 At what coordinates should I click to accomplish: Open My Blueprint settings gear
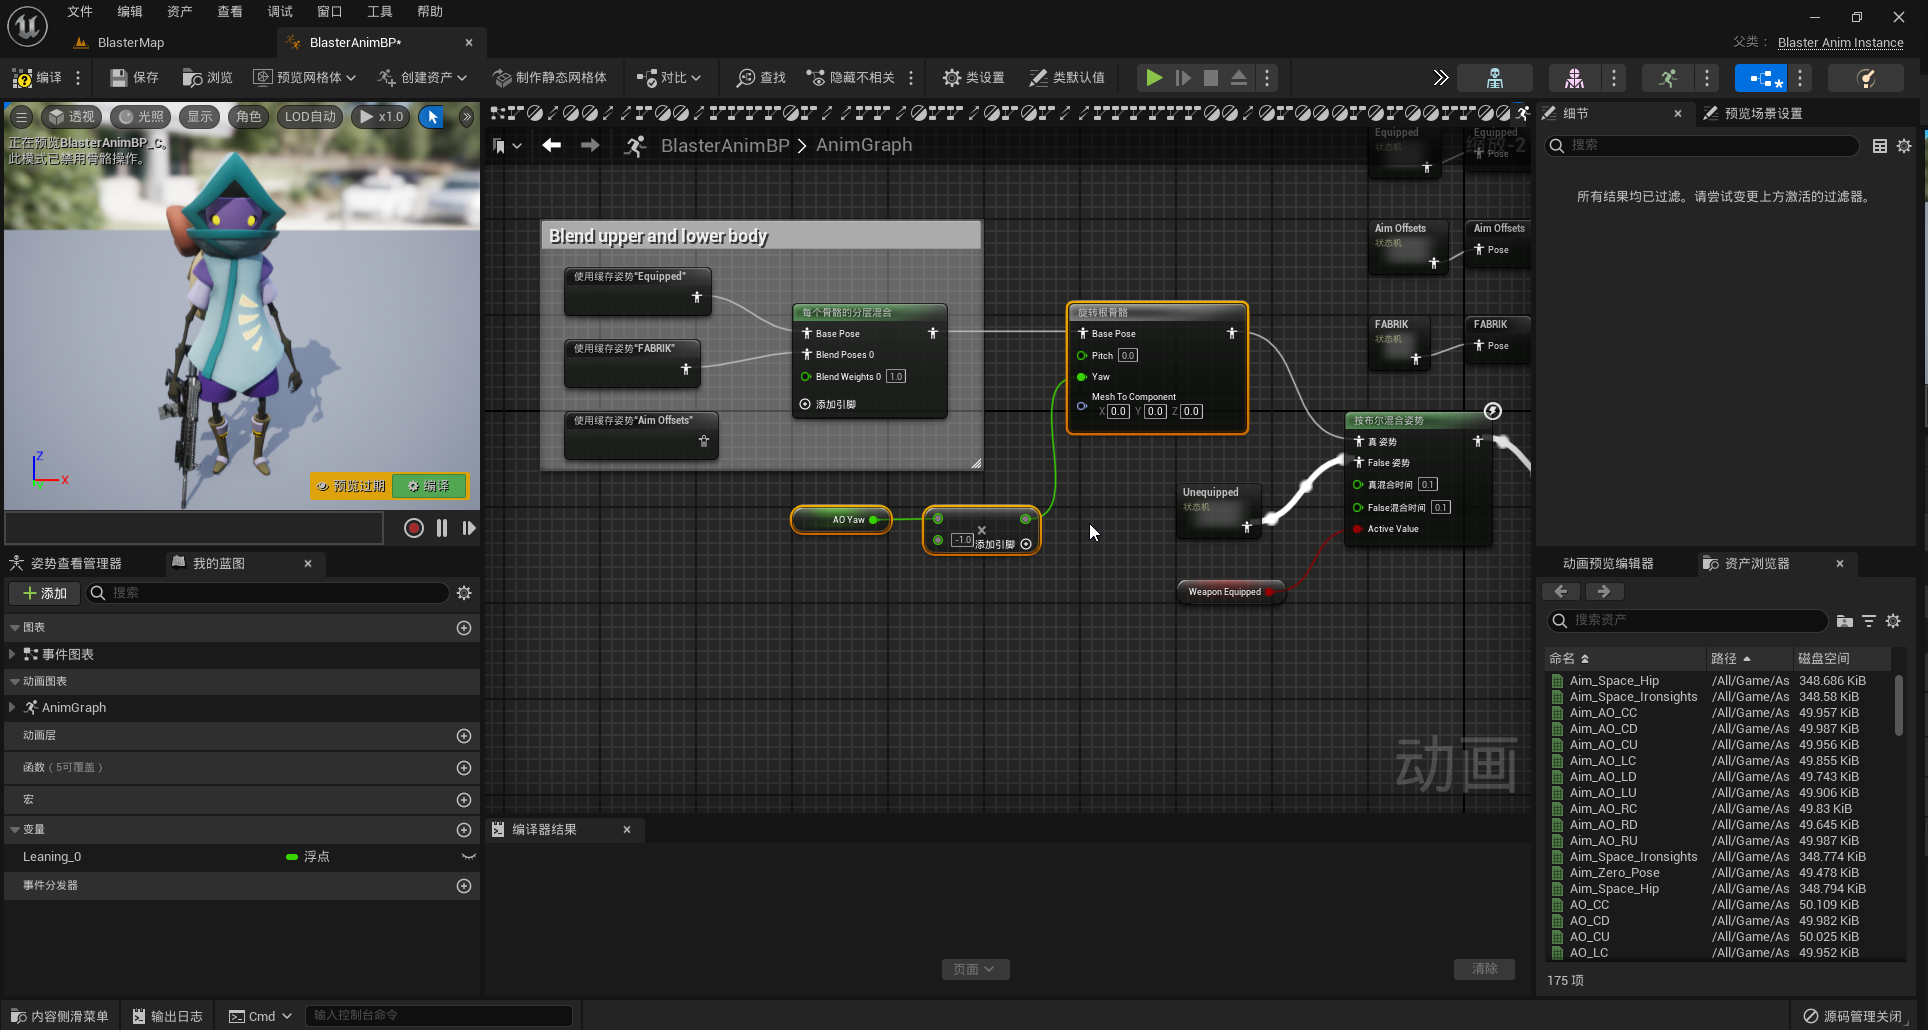464,593
